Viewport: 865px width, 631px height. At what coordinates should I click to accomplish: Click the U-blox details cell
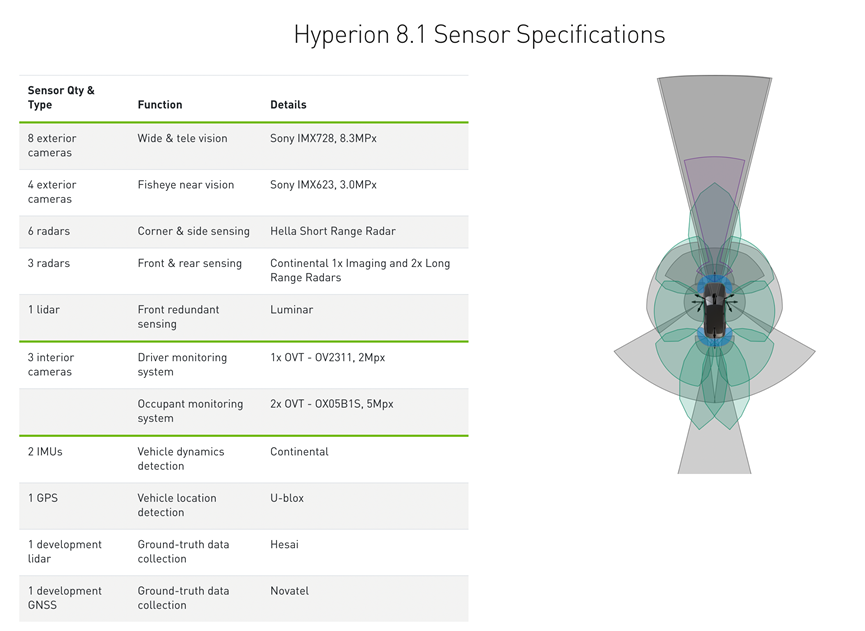[x=287, y=498]
